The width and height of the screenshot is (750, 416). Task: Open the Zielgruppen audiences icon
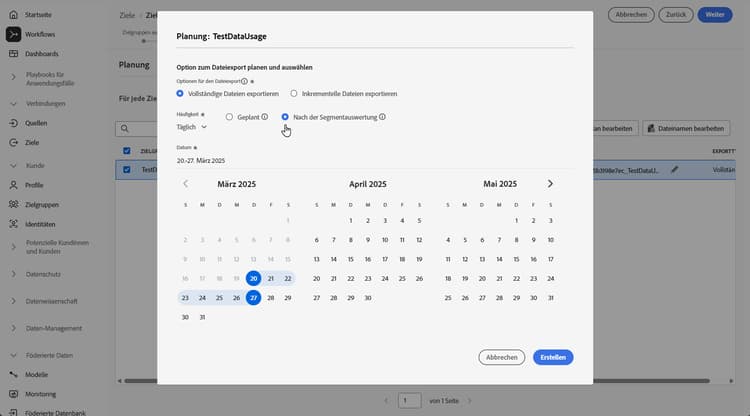pyautogui.click(x=13, y=204)
